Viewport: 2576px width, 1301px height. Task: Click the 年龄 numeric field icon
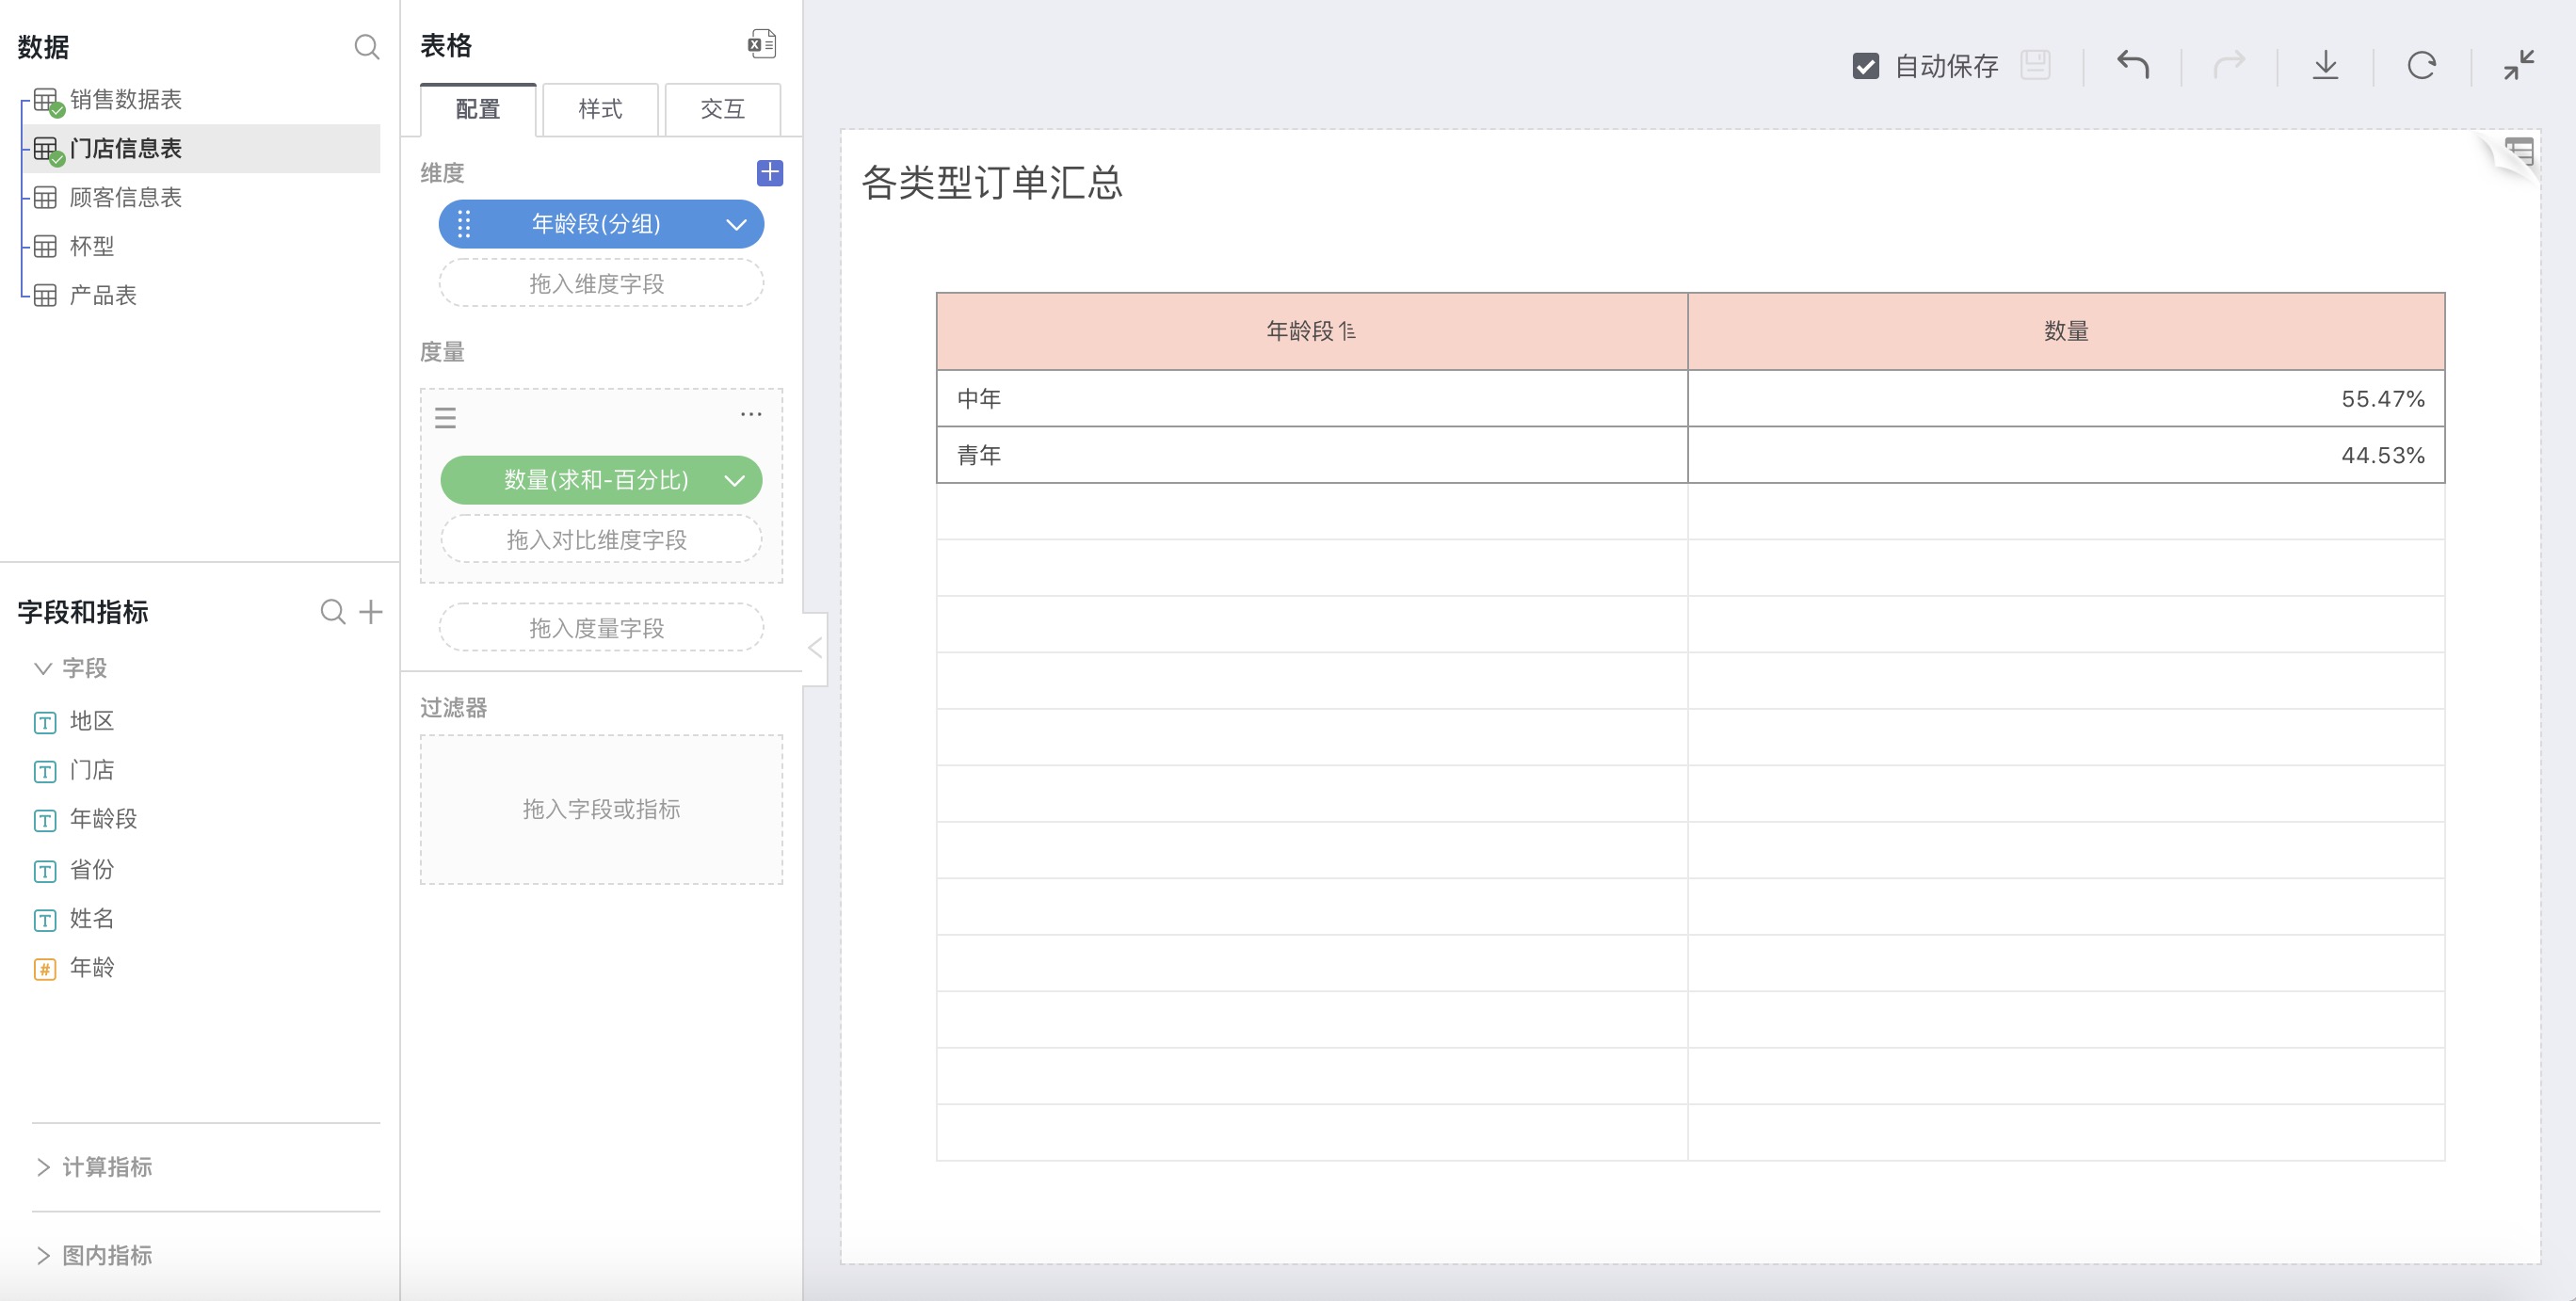(x=45, y=968)
